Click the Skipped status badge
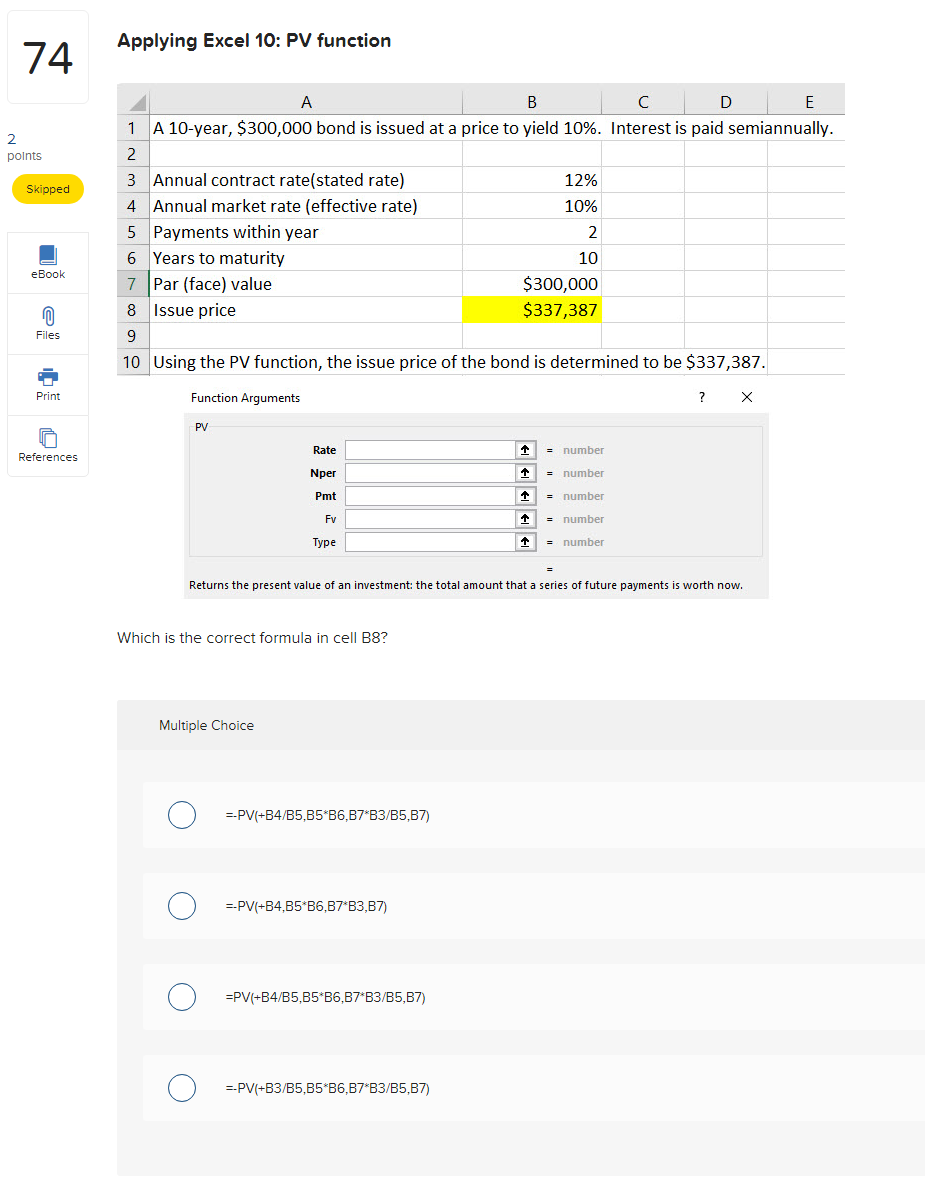 point(47,189)
